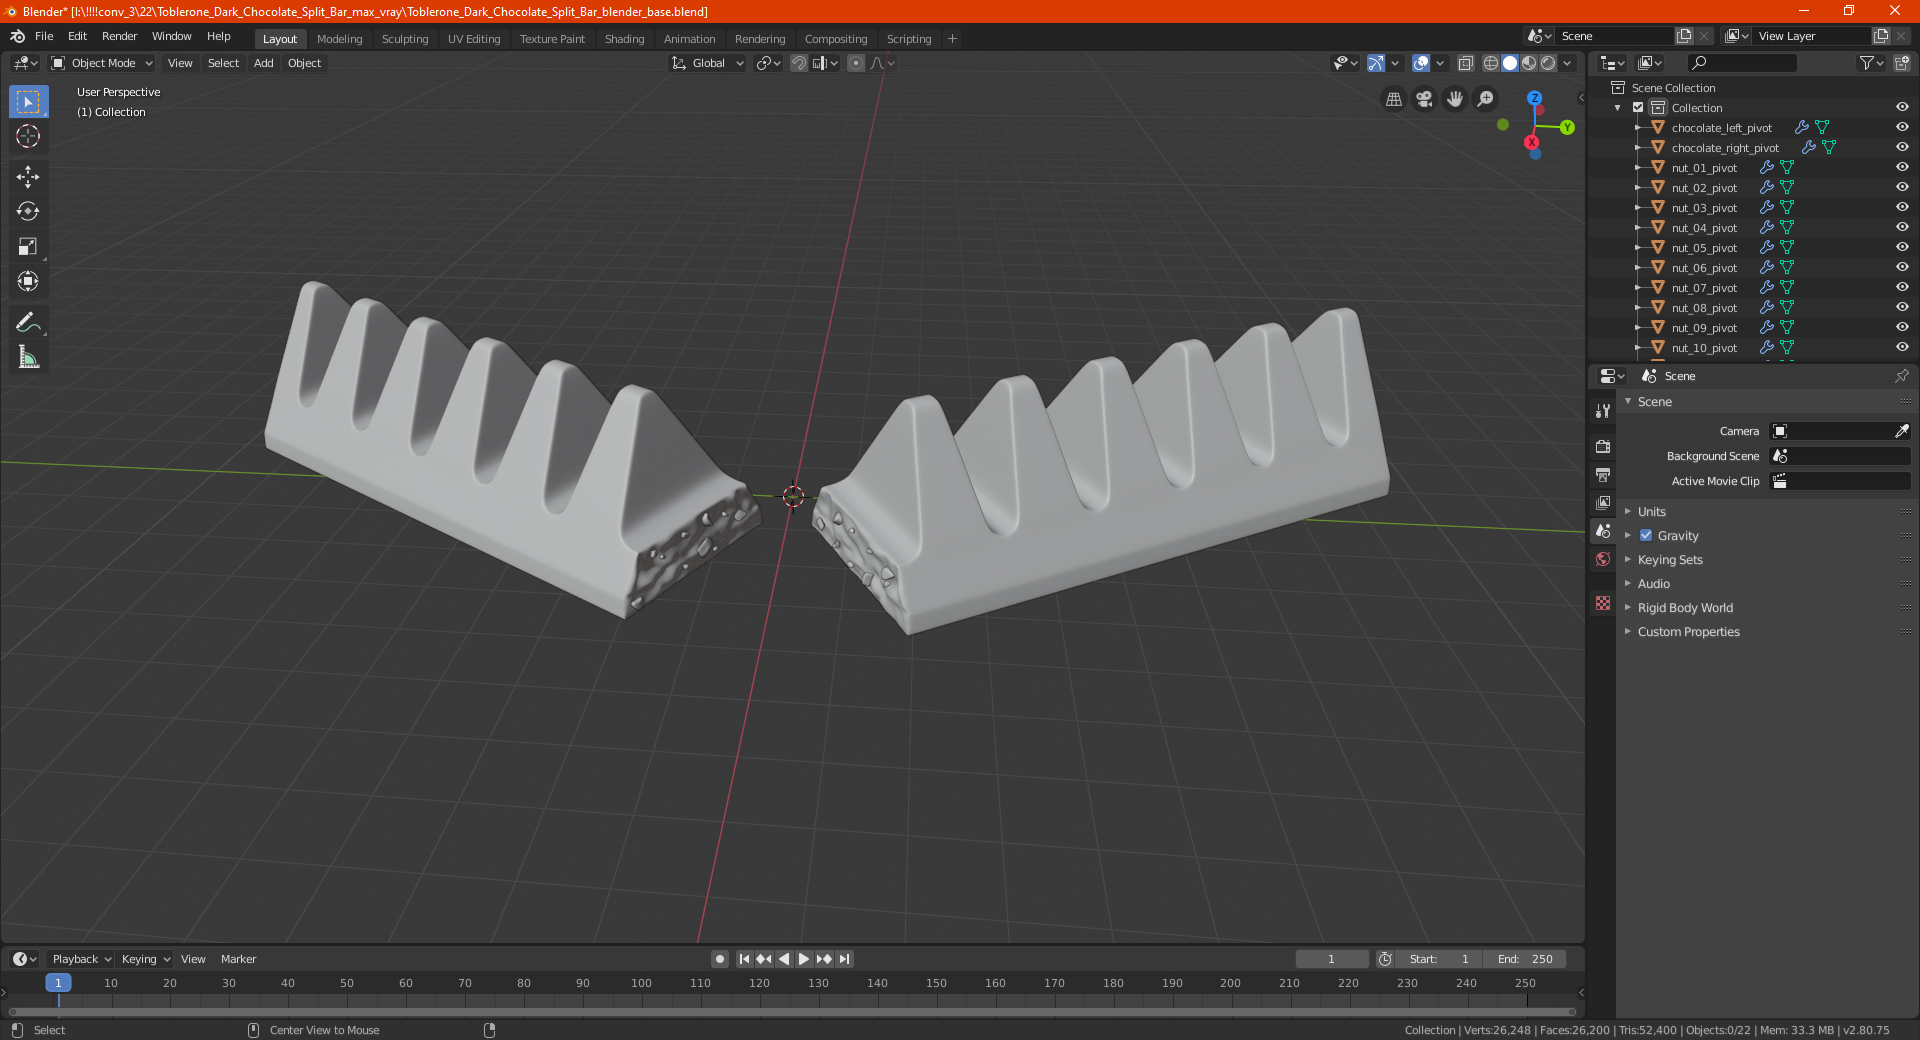Image resolution: width=1920 pixels, height=1040 pixels.
Task: Switch to the Shading workspace tab
Action: tap(624, 39)
